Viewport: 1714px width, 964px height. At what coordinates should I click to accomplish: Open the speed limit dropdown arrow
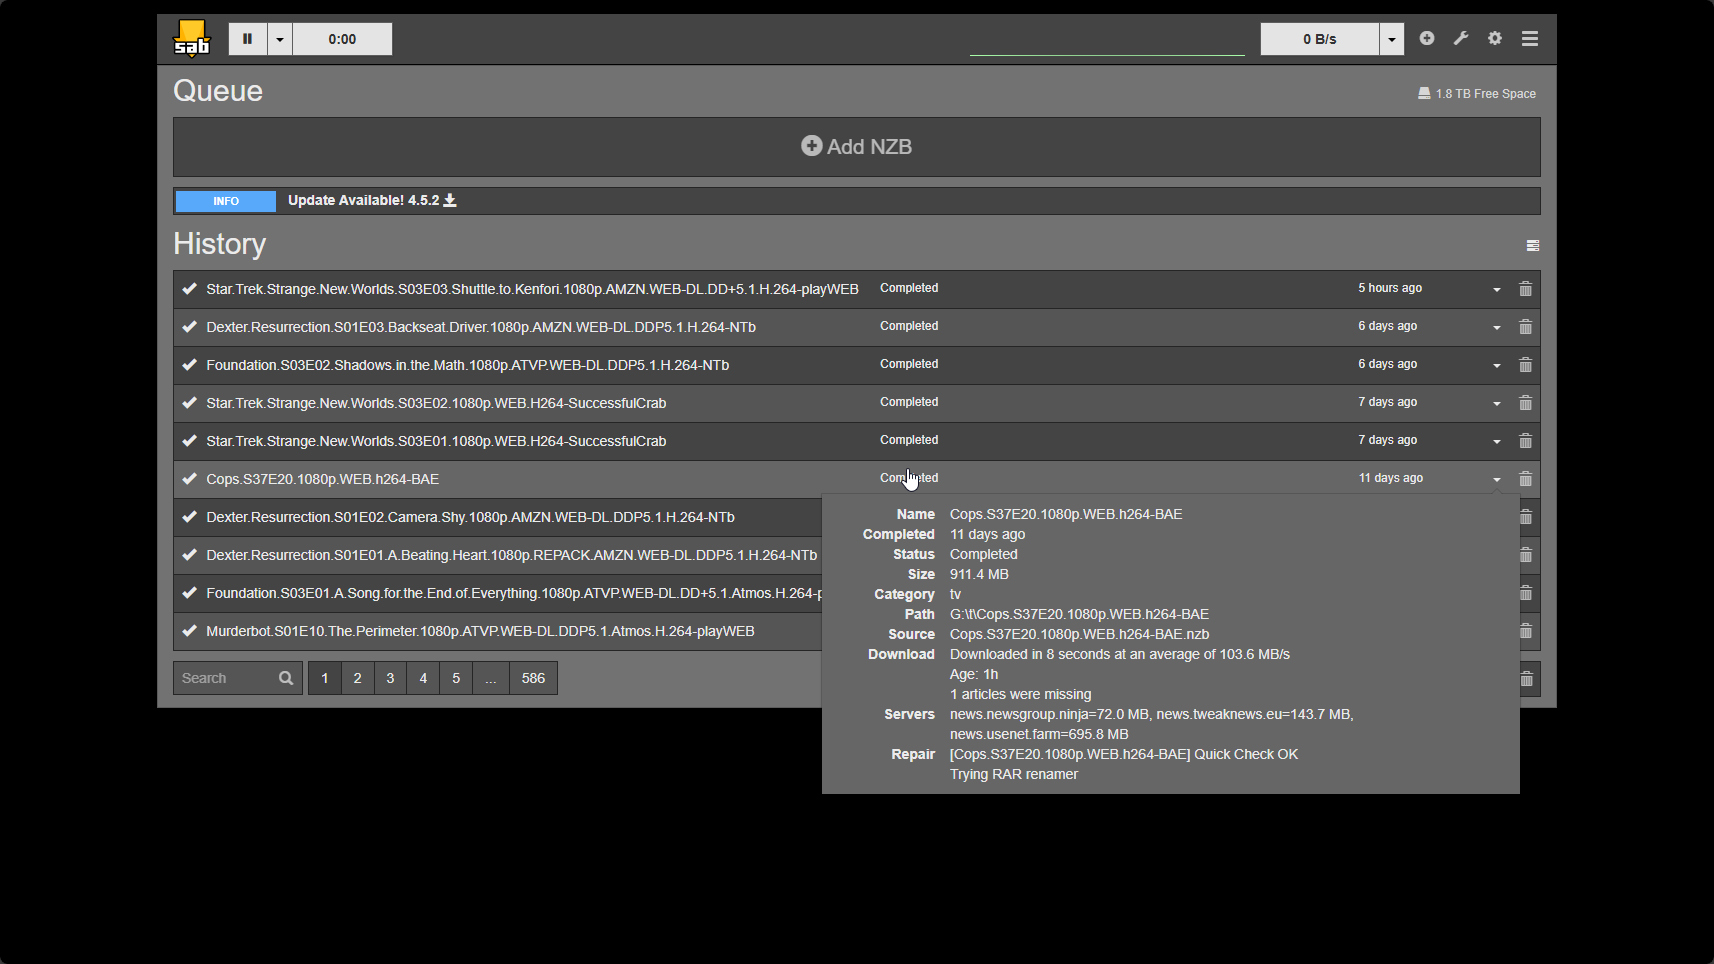pos(1392,39)
